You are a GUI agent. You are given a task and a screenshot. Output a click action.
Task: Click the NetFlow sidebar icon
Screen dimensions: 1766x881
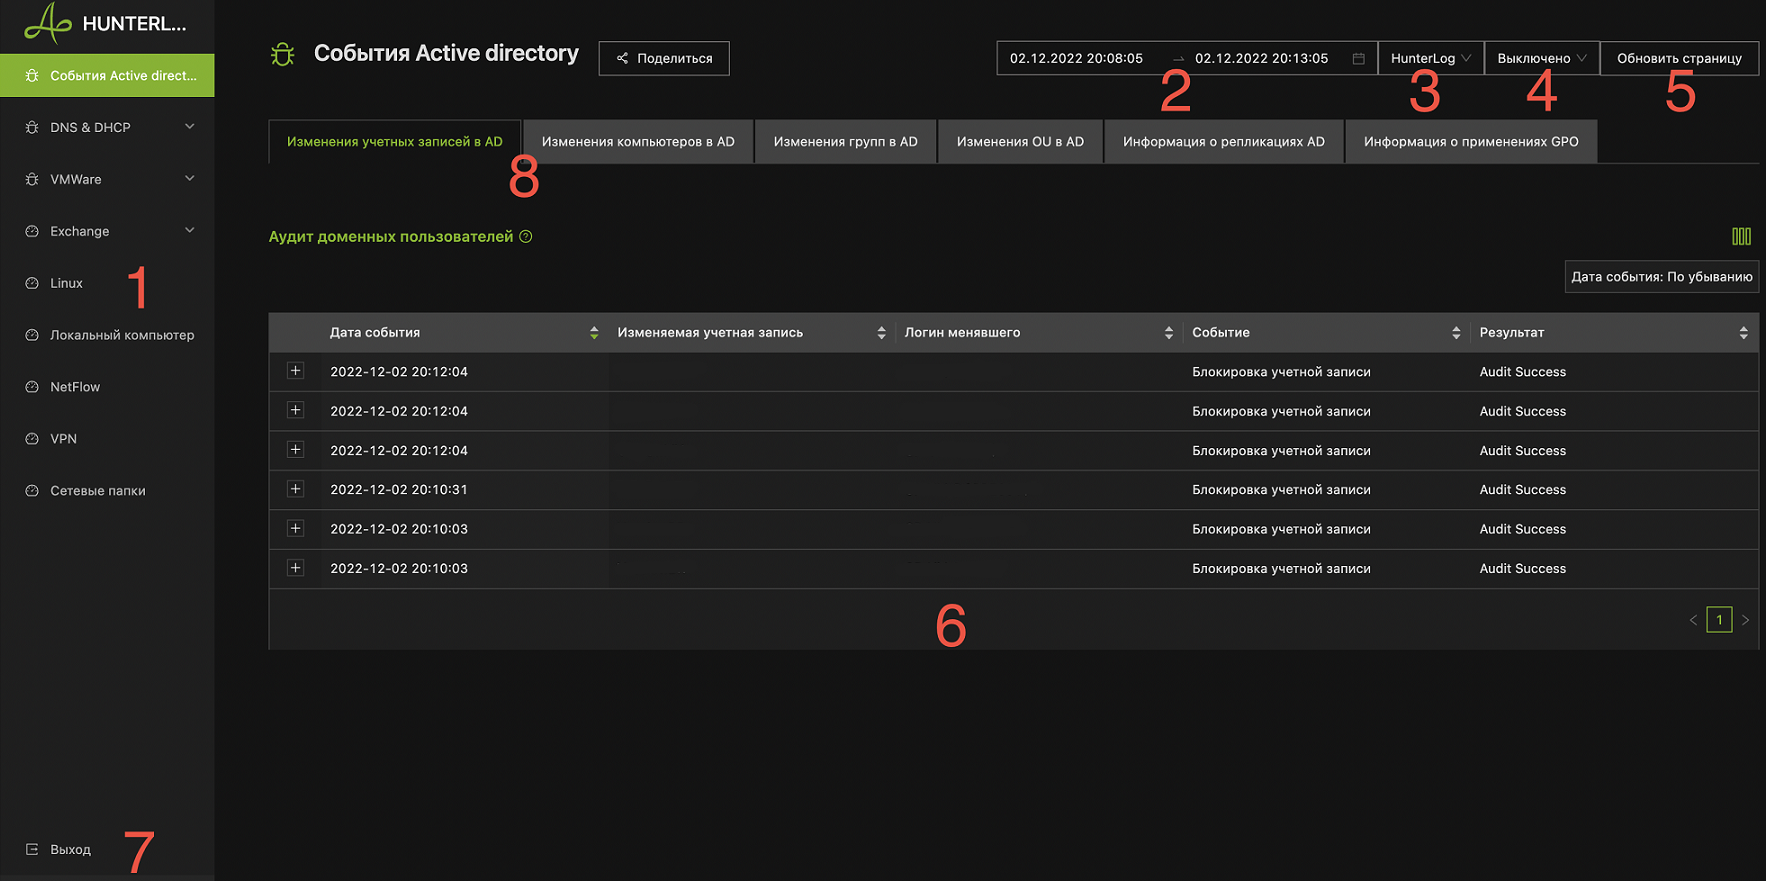coord(32,388)
